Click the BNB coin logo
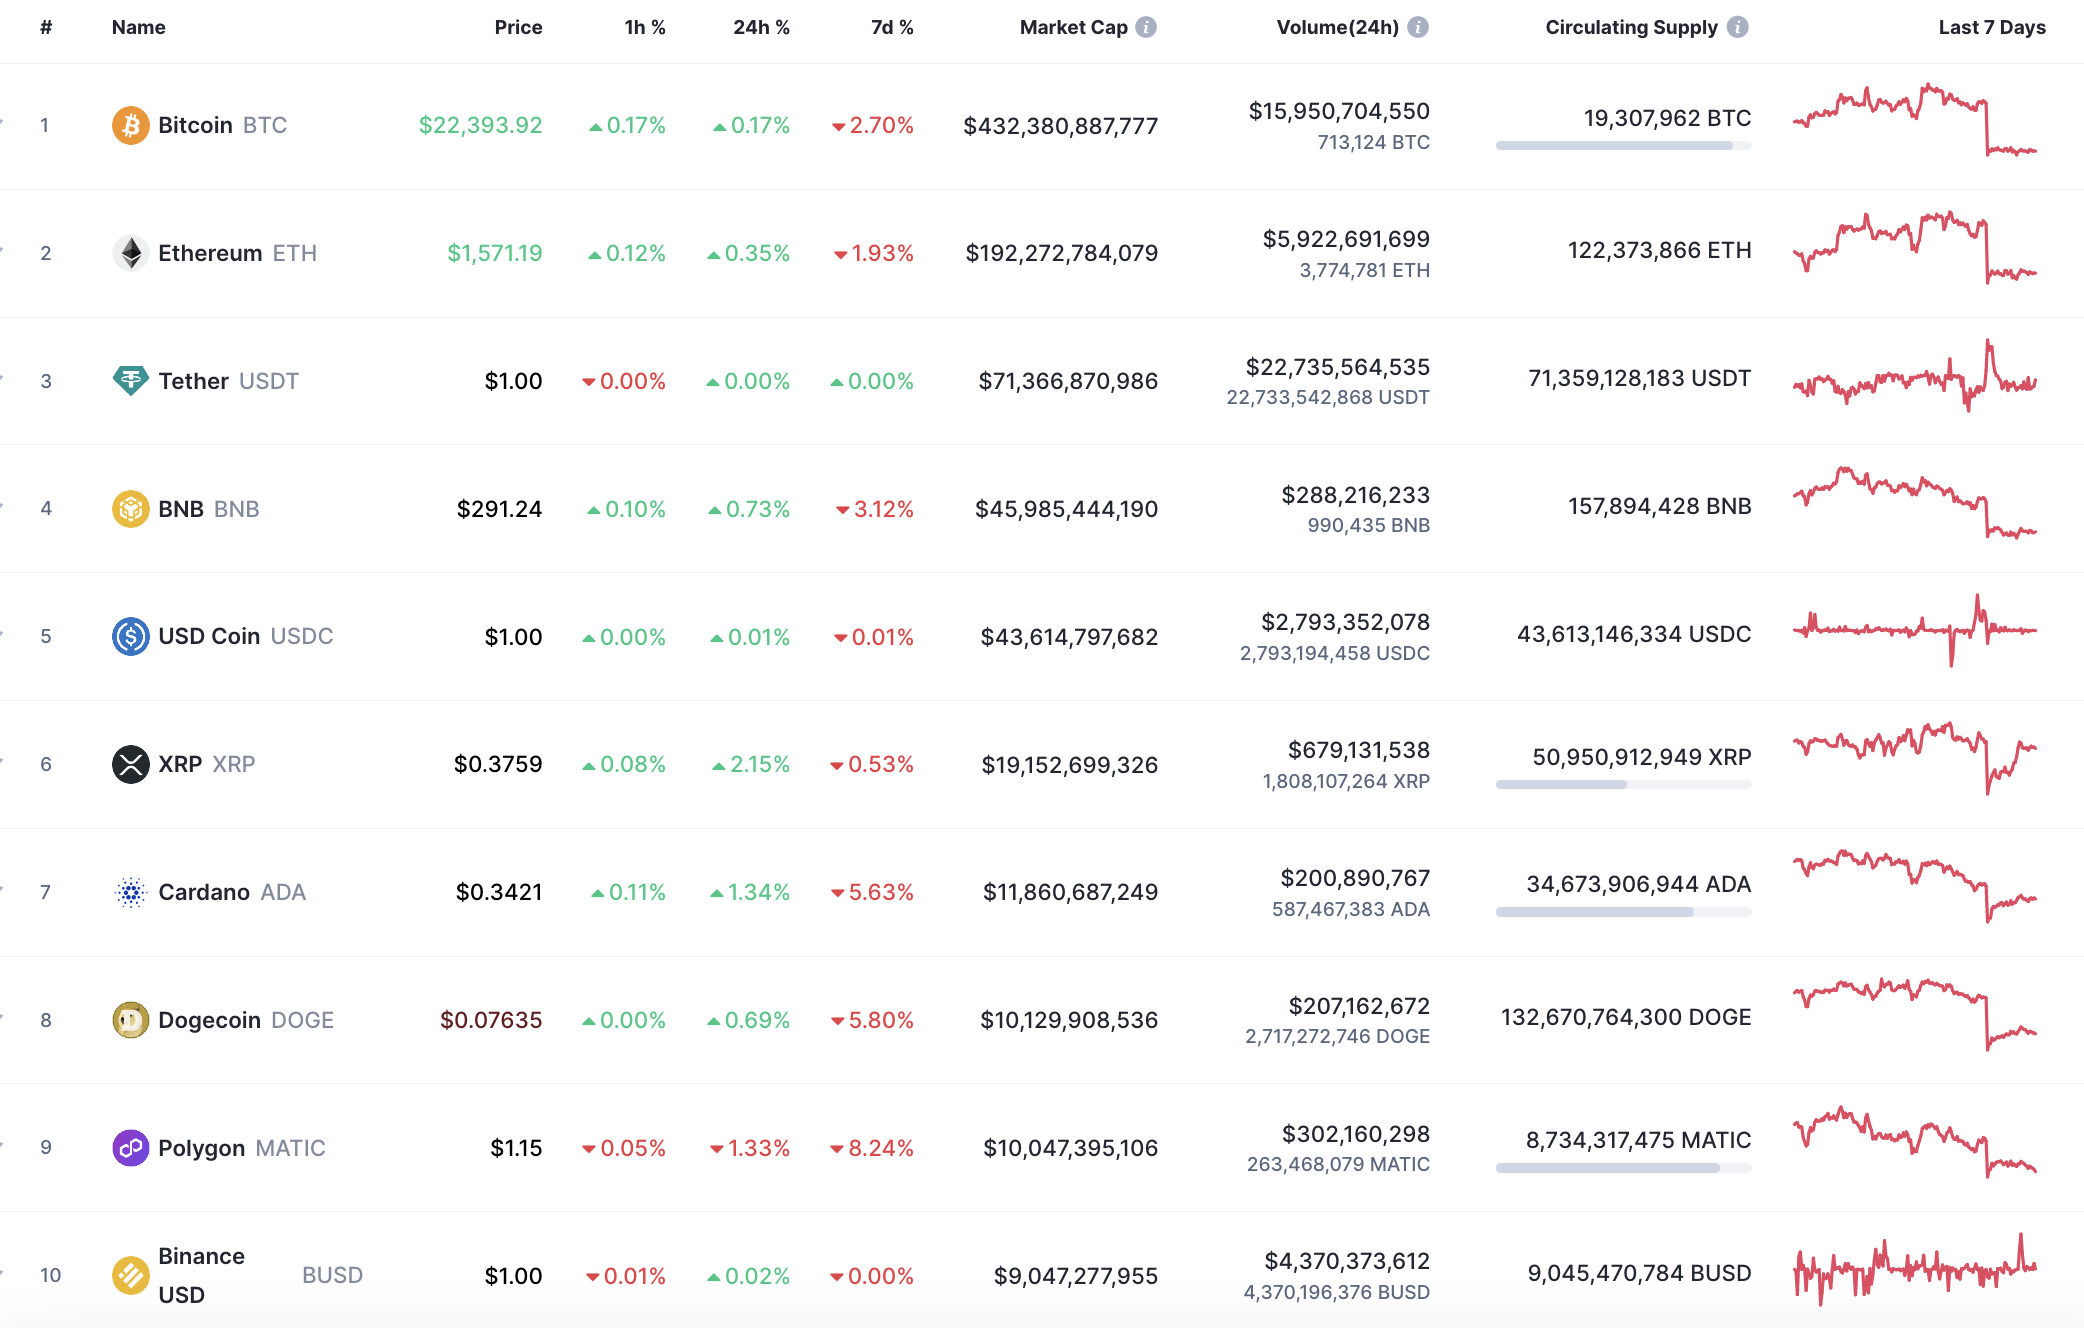This screenshot has height=1328, width=2084. click(131, 508)
